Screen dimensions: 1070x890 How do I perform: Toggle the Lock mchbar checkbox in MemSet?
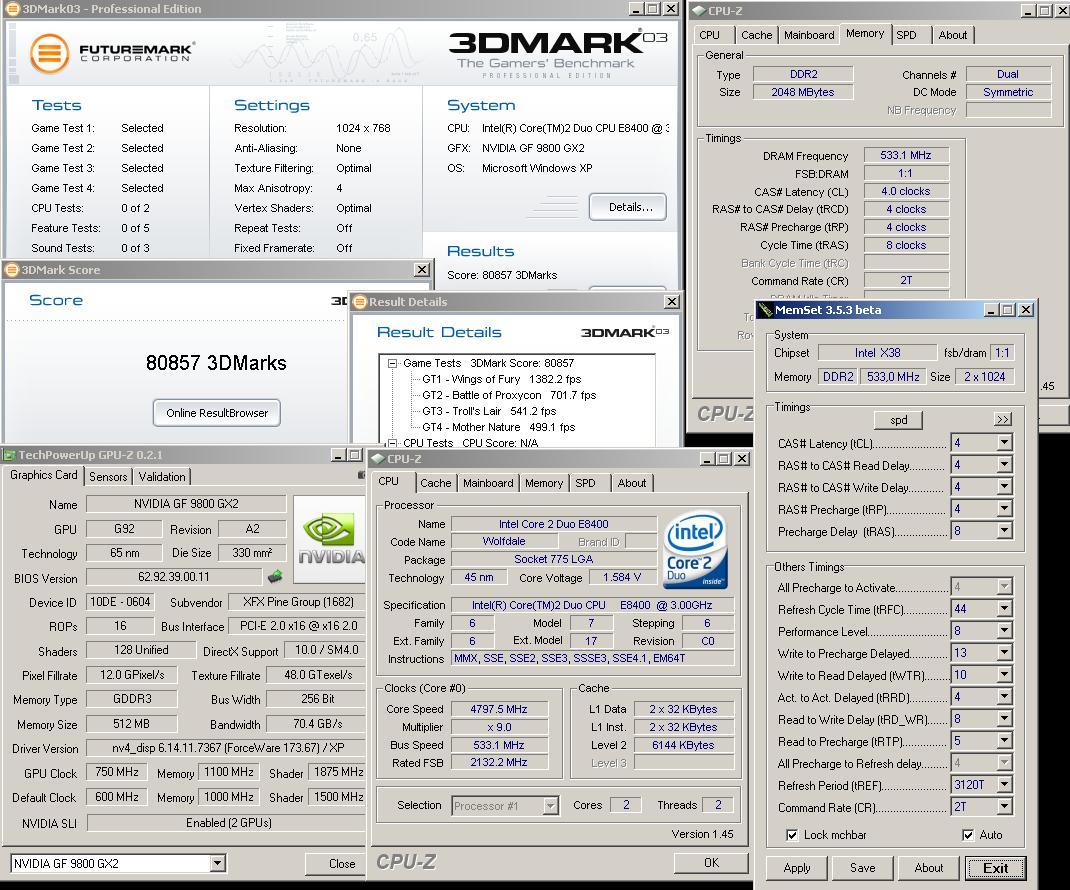792,835
